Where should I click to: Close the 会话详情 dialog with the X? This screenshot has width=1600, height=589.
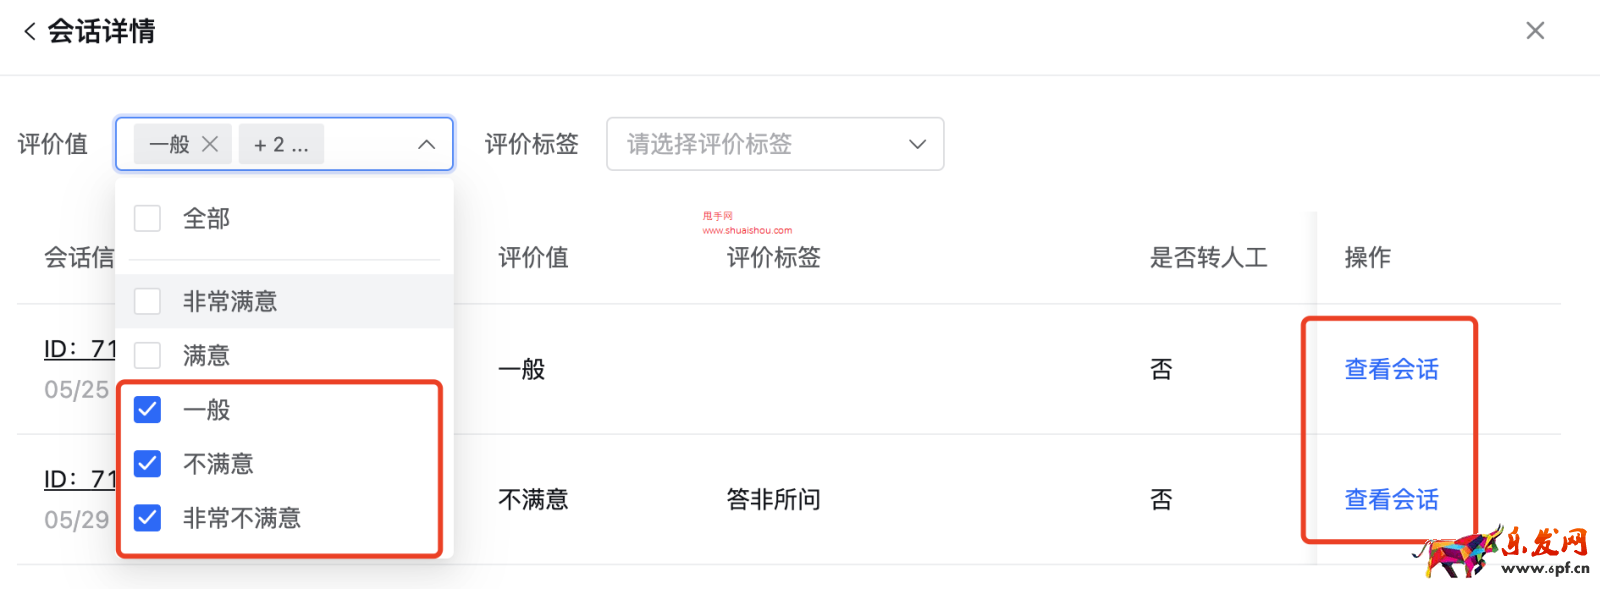click(x=1535, y=30)
